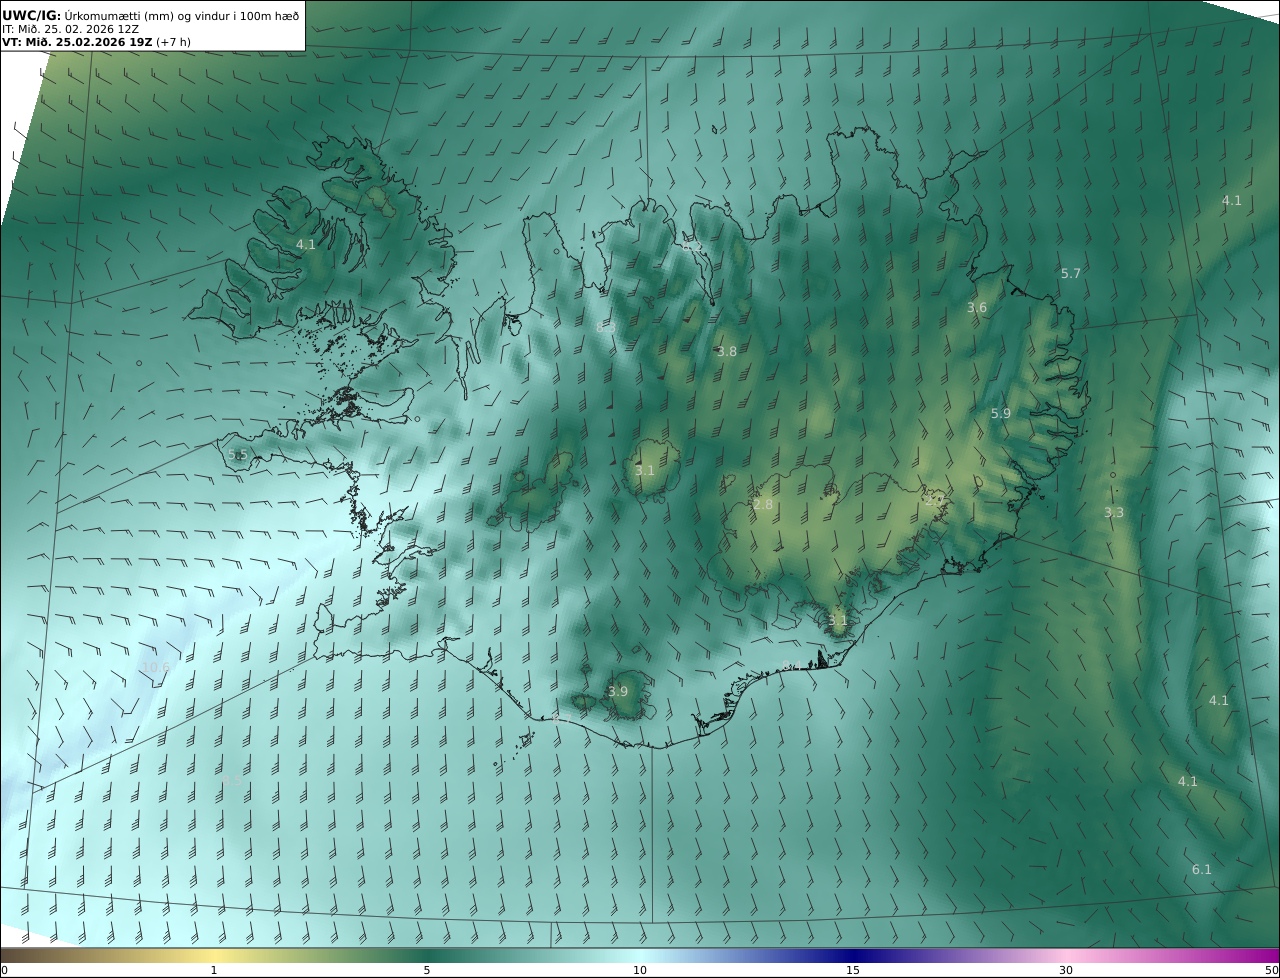Click the faint 8.5 value south of 10.6

[232, 779]
